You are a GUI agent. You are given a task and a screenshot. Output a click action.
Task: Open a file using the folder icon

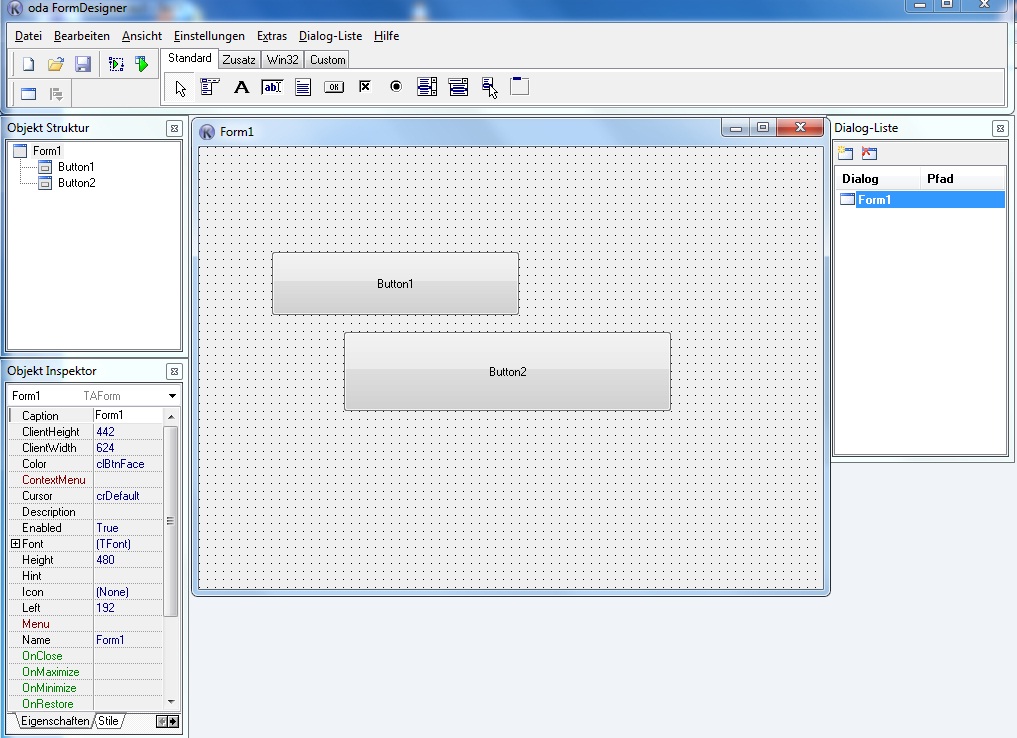click(56, 64)
